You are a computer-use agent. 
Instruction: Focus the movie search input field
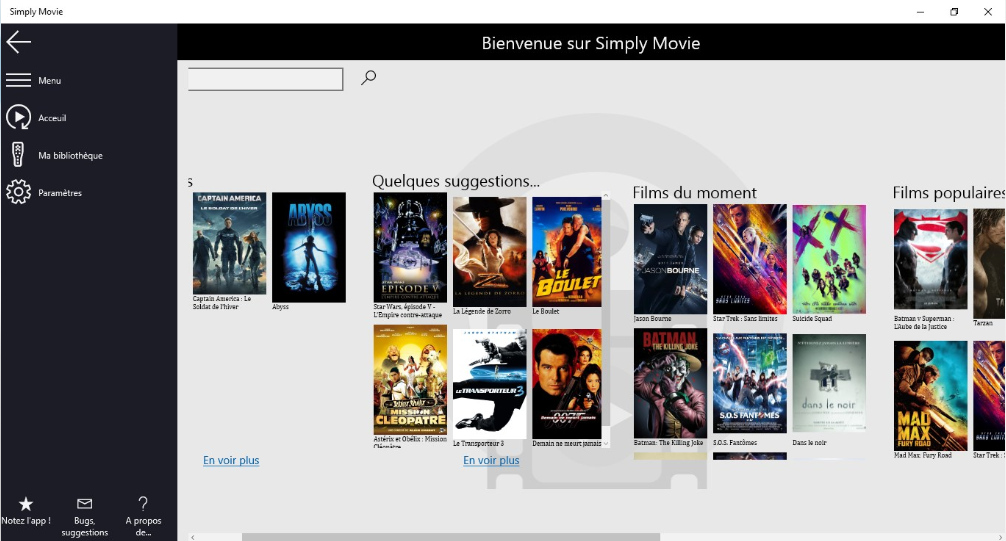point(266,79)
